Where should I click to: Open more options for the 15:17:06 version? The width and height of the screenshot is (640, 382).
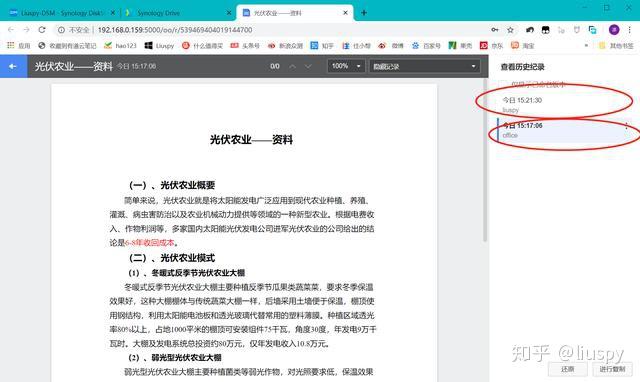point(627,126)
